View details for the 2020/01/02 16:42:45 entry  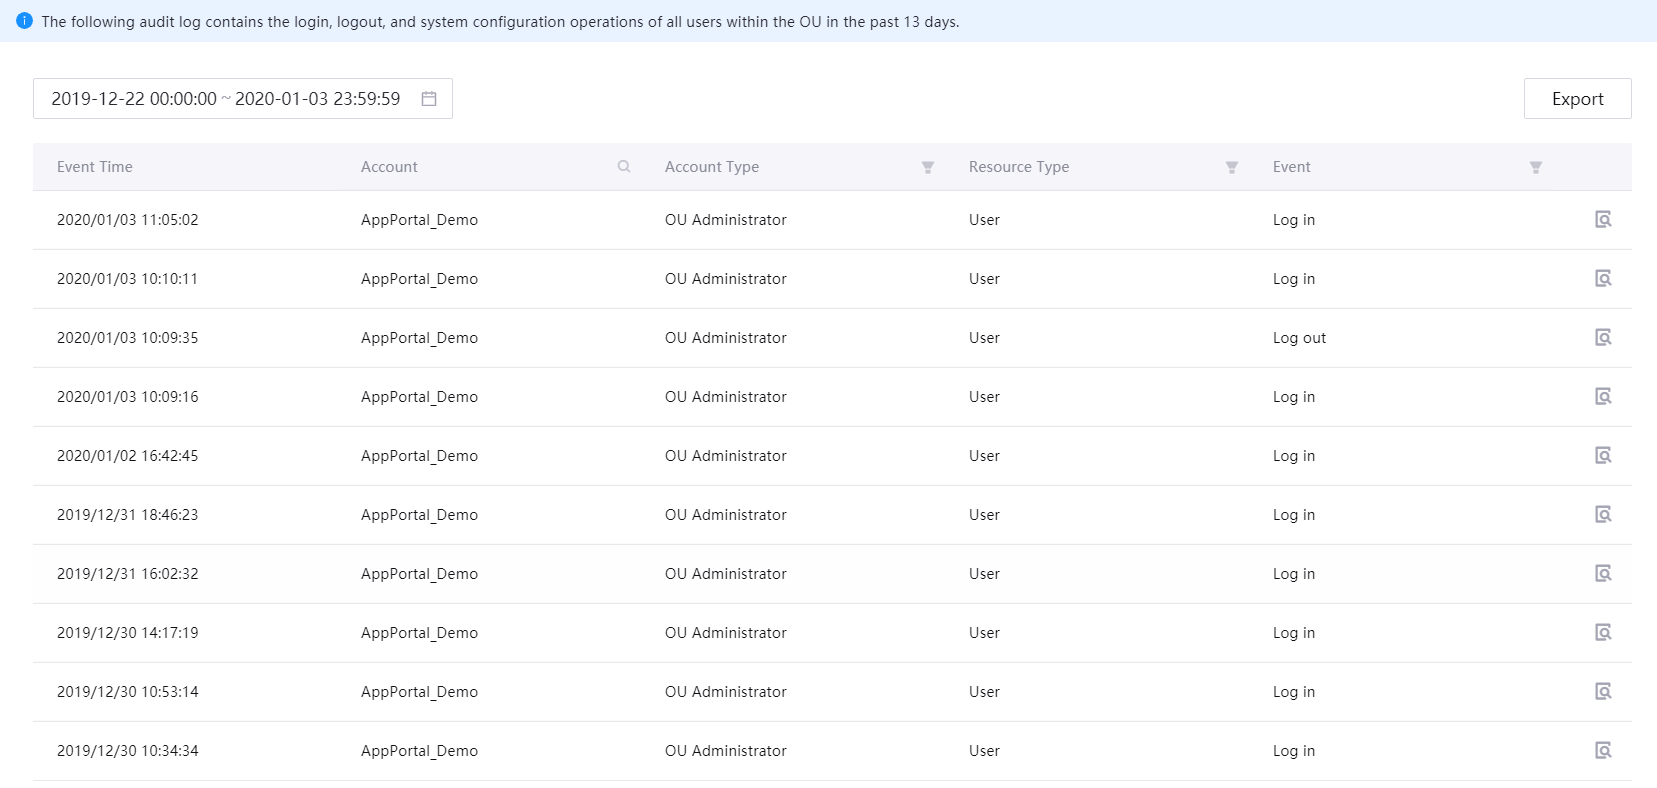(1602, 456)
